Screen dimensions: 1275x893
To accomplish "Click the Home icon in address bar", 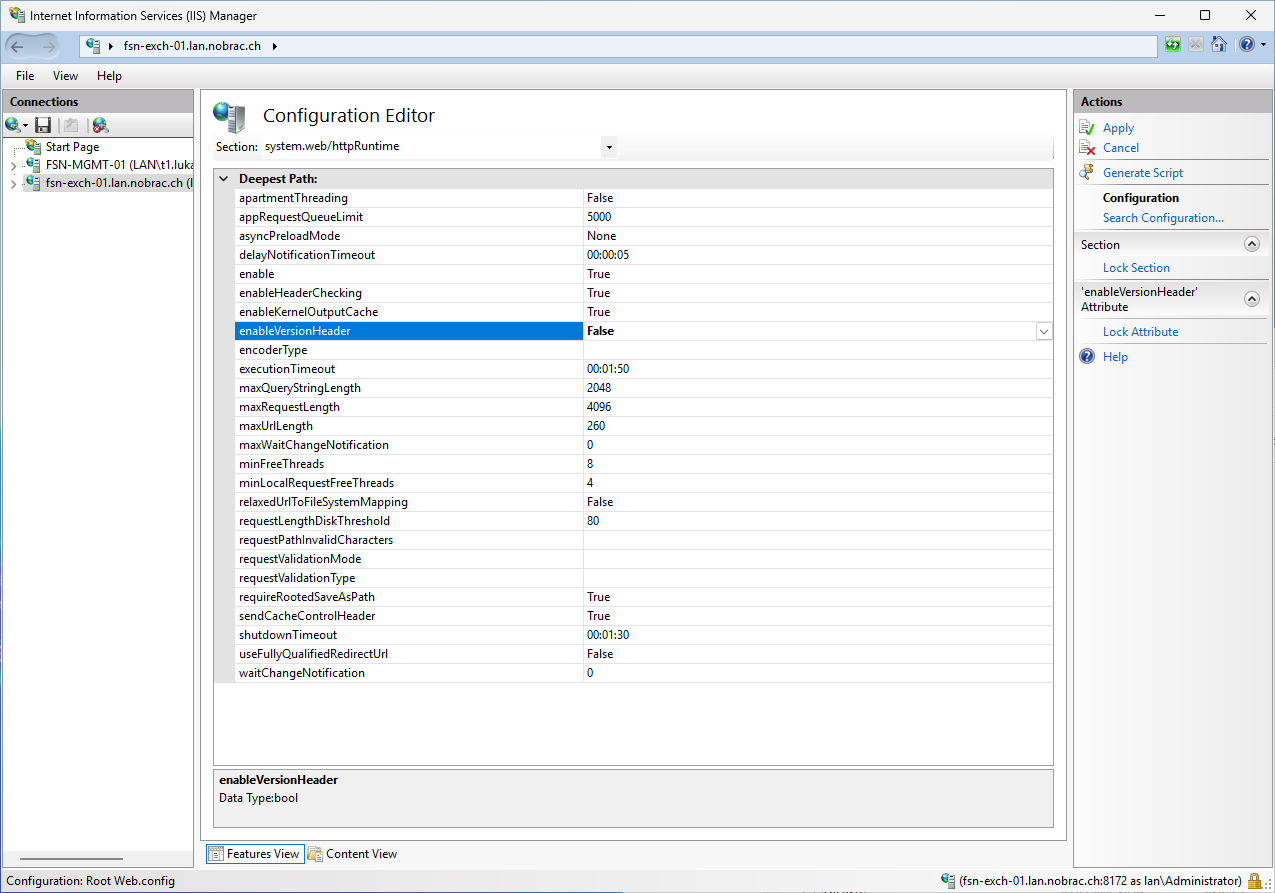I will pos(1219,45).
